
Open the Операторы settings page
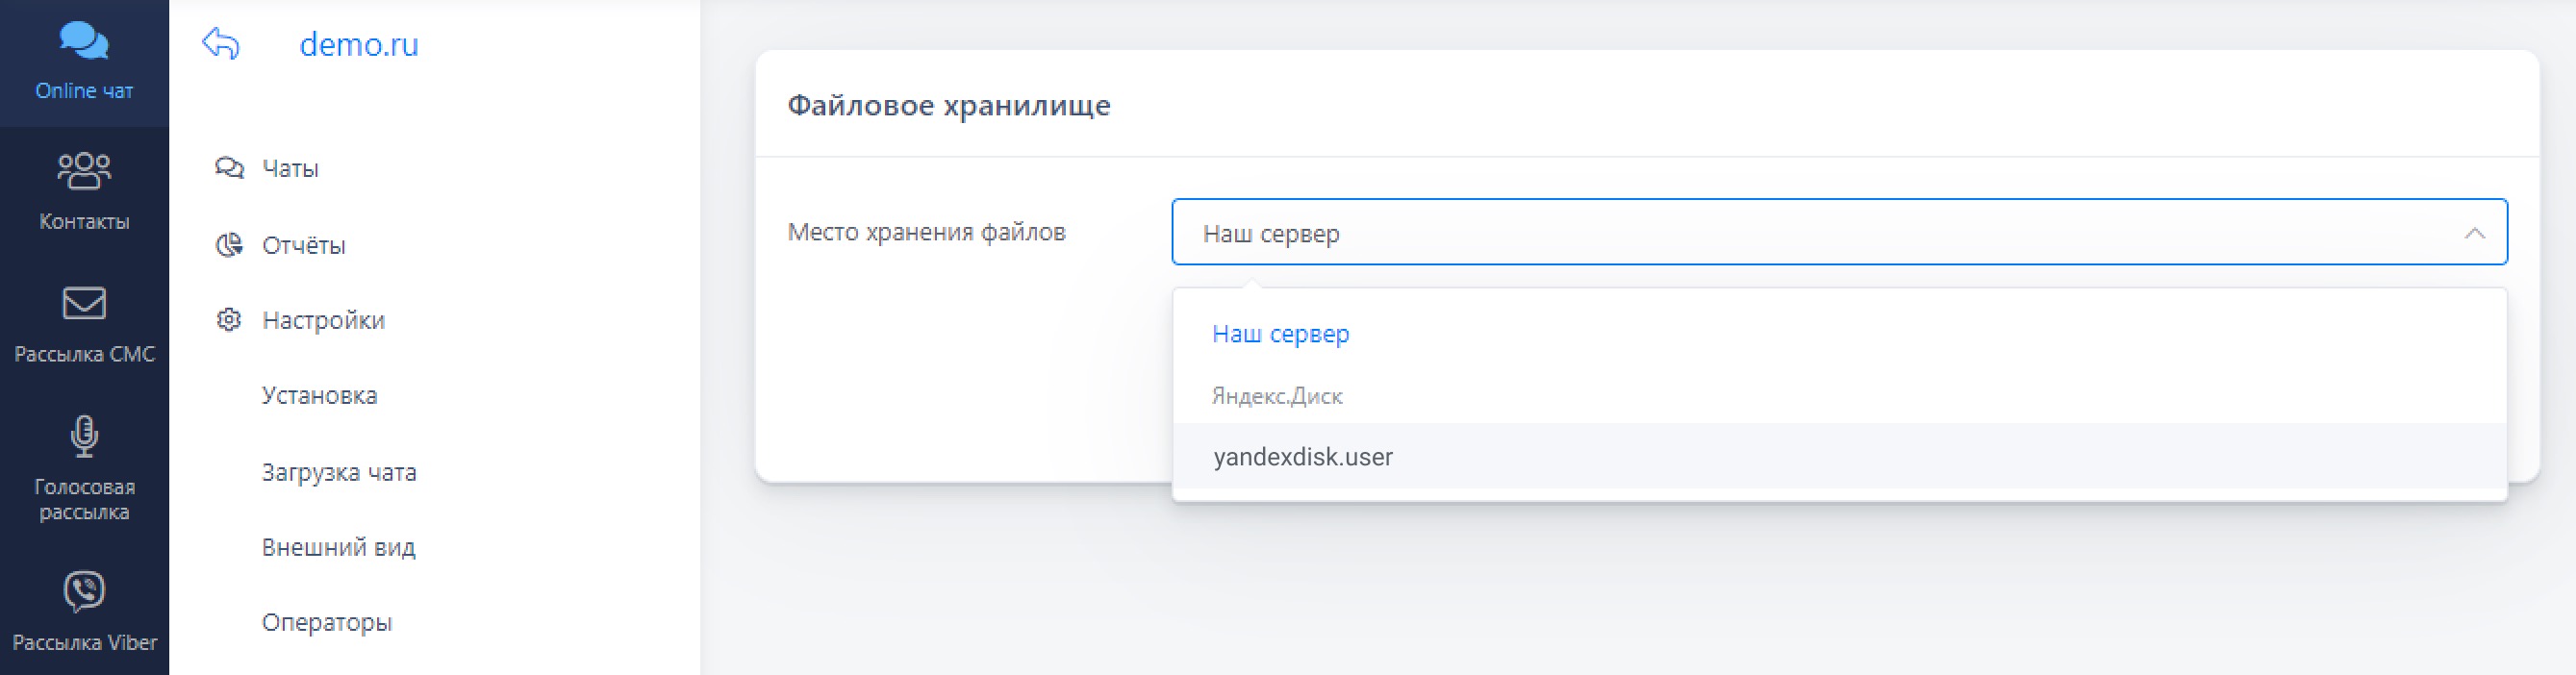point(327,622)
